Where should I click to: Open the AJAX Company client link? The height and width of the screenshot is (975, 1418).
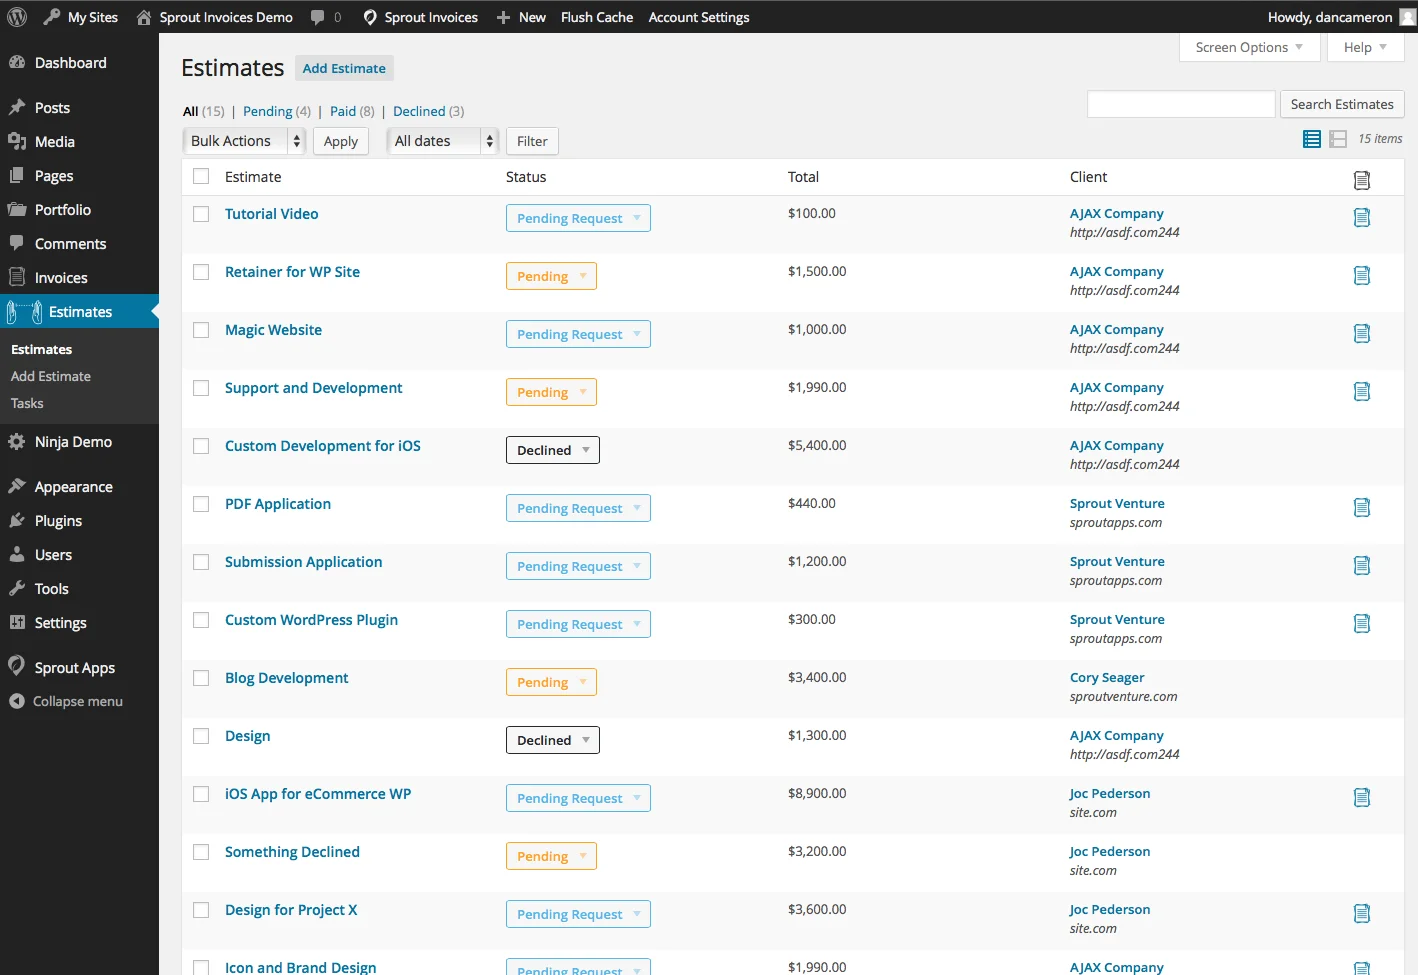pos(1116,213)
